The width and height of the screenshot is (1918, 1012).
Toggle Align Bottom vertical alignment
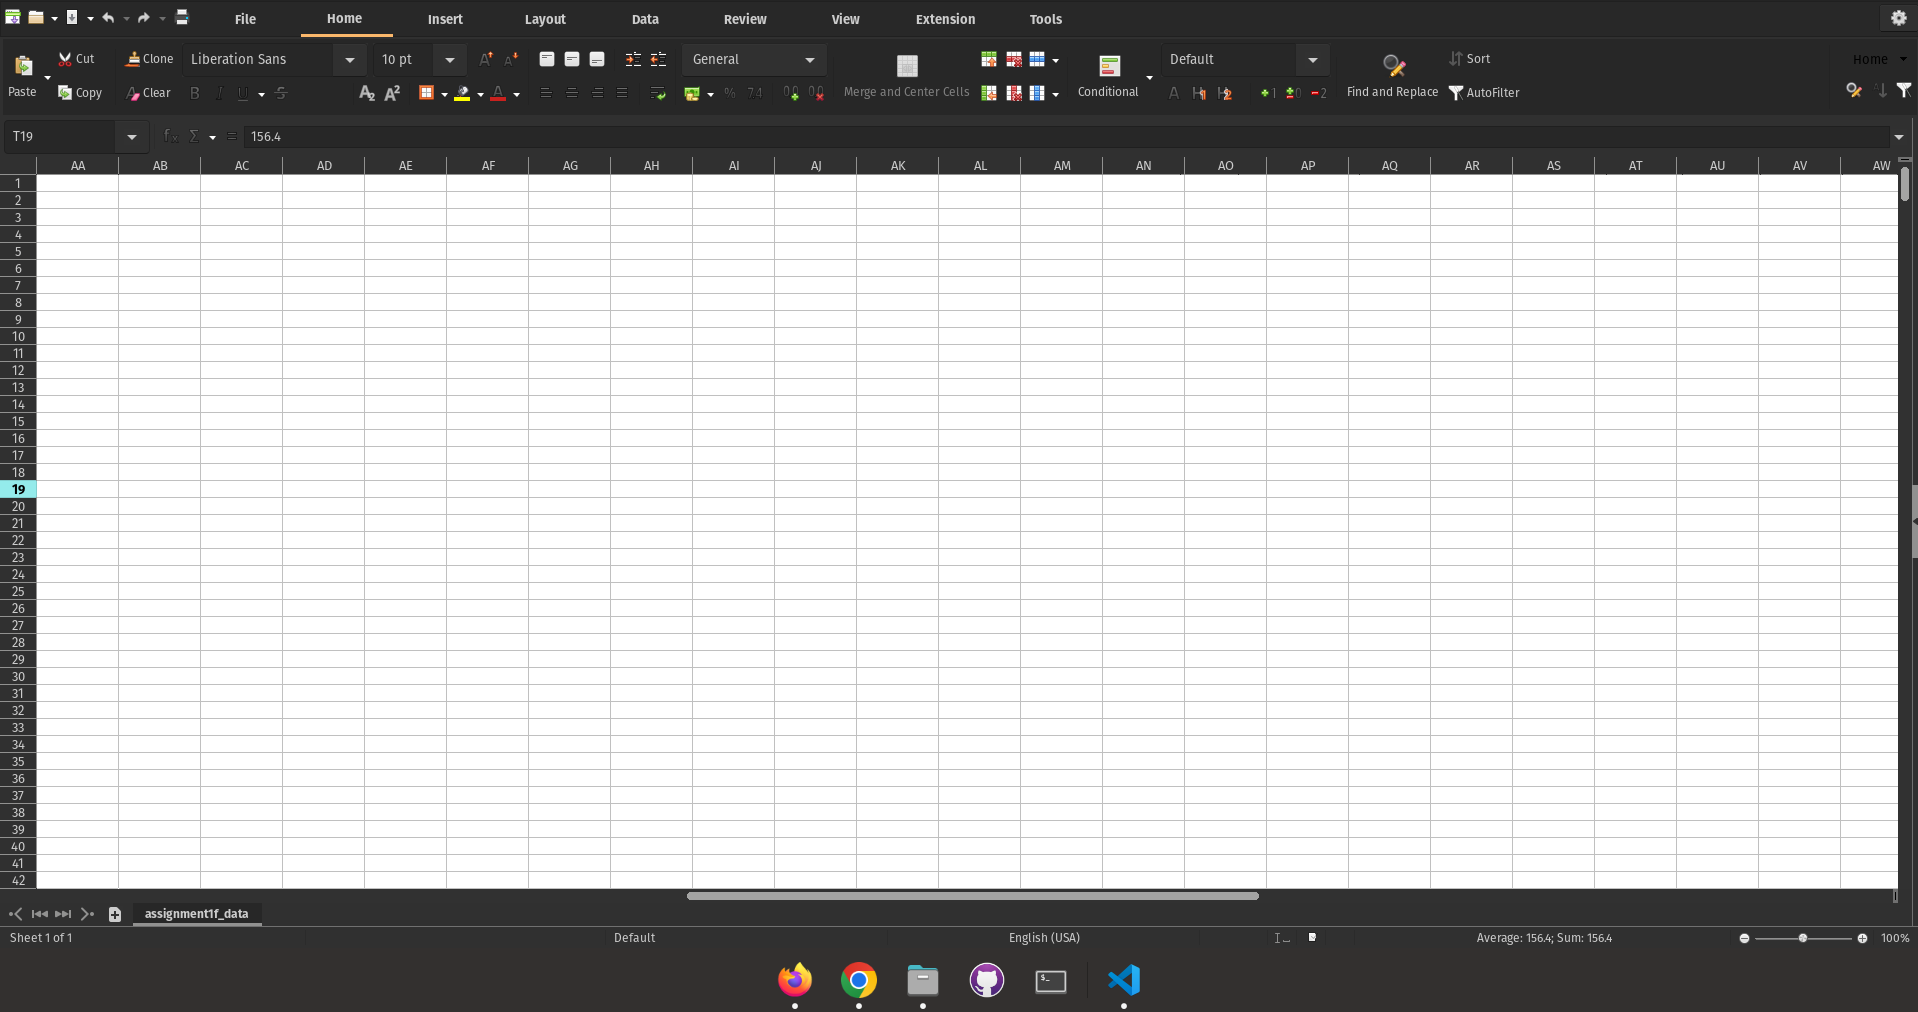tap(597, 60)
